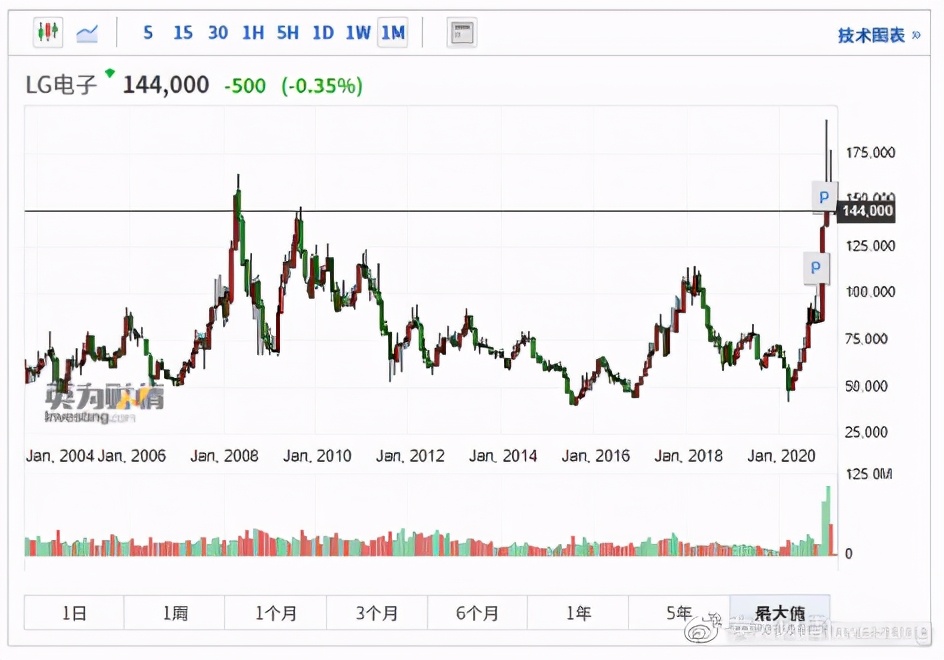Viewport: 944px width, 660px height.
Task: Click the 125,000 price axis label
Action: 870,246
